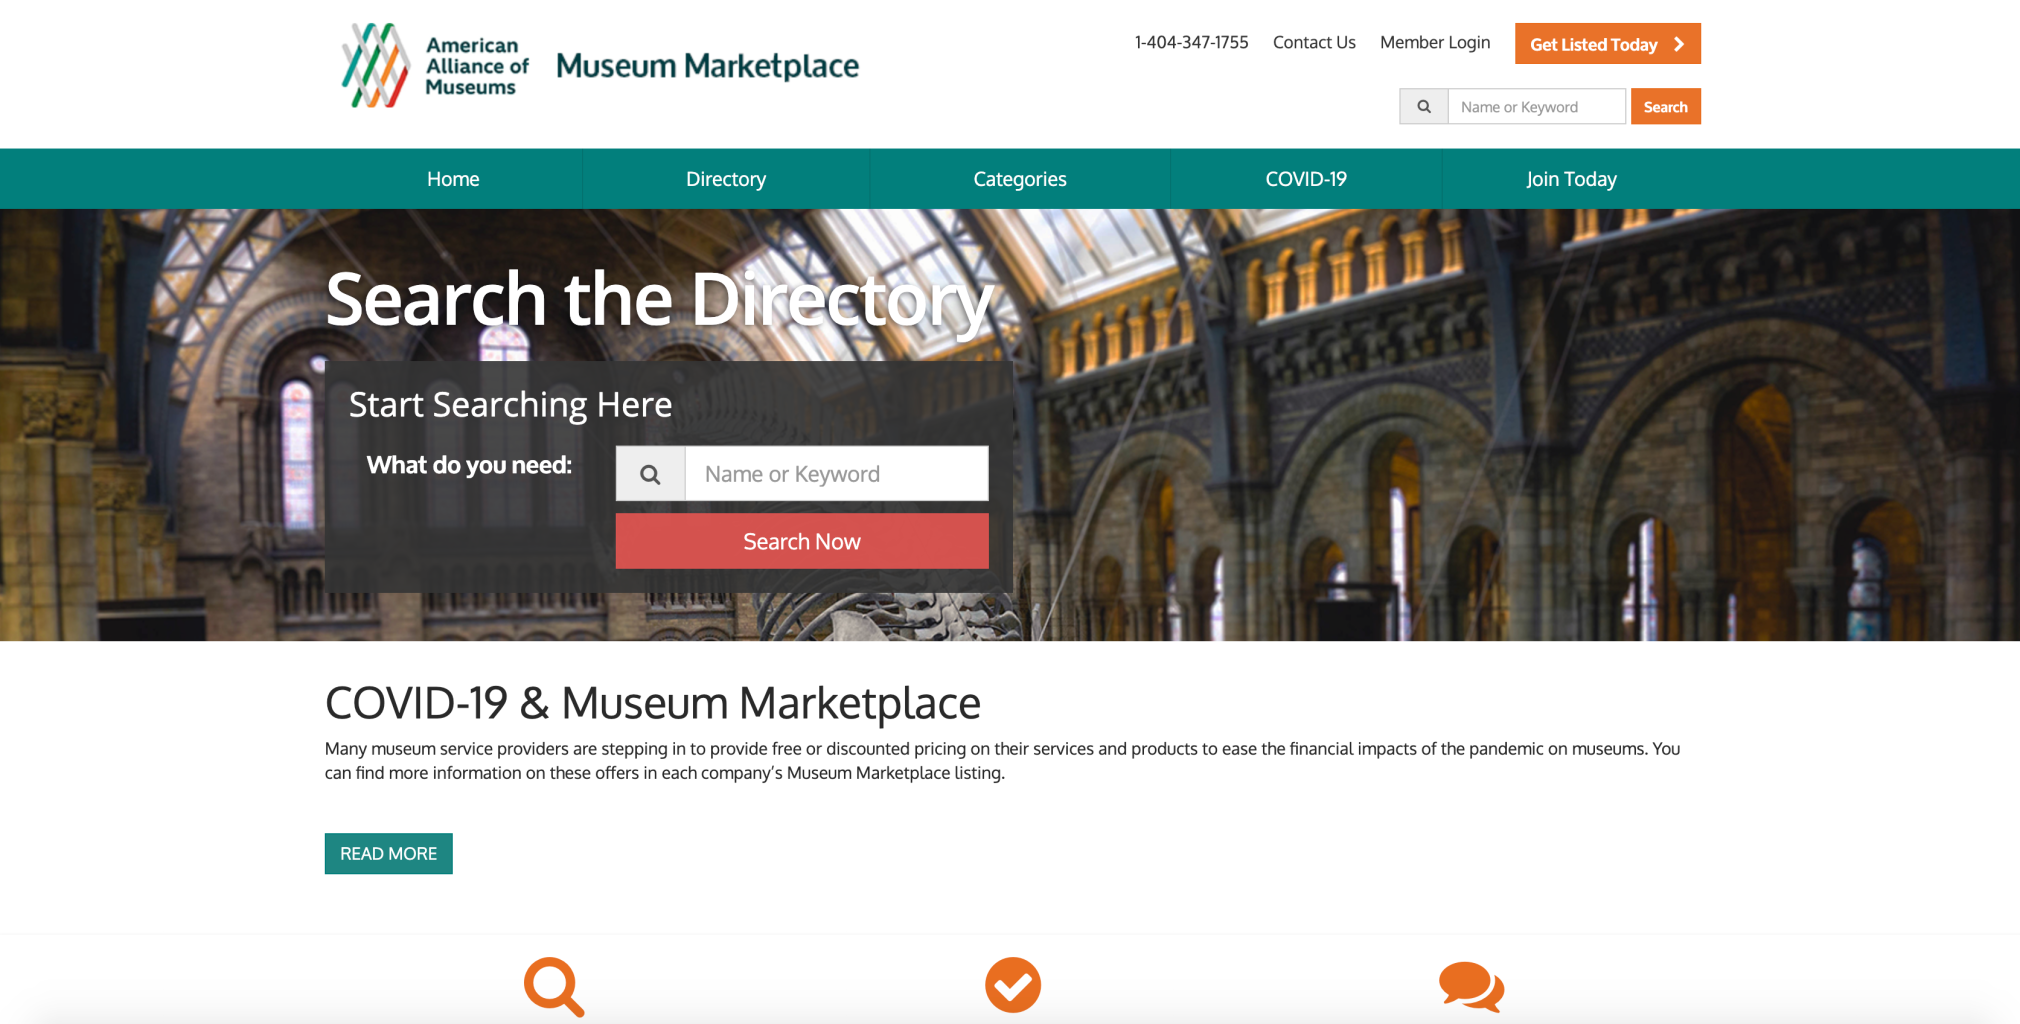Click the orange chat bubbles icon

1471,987
